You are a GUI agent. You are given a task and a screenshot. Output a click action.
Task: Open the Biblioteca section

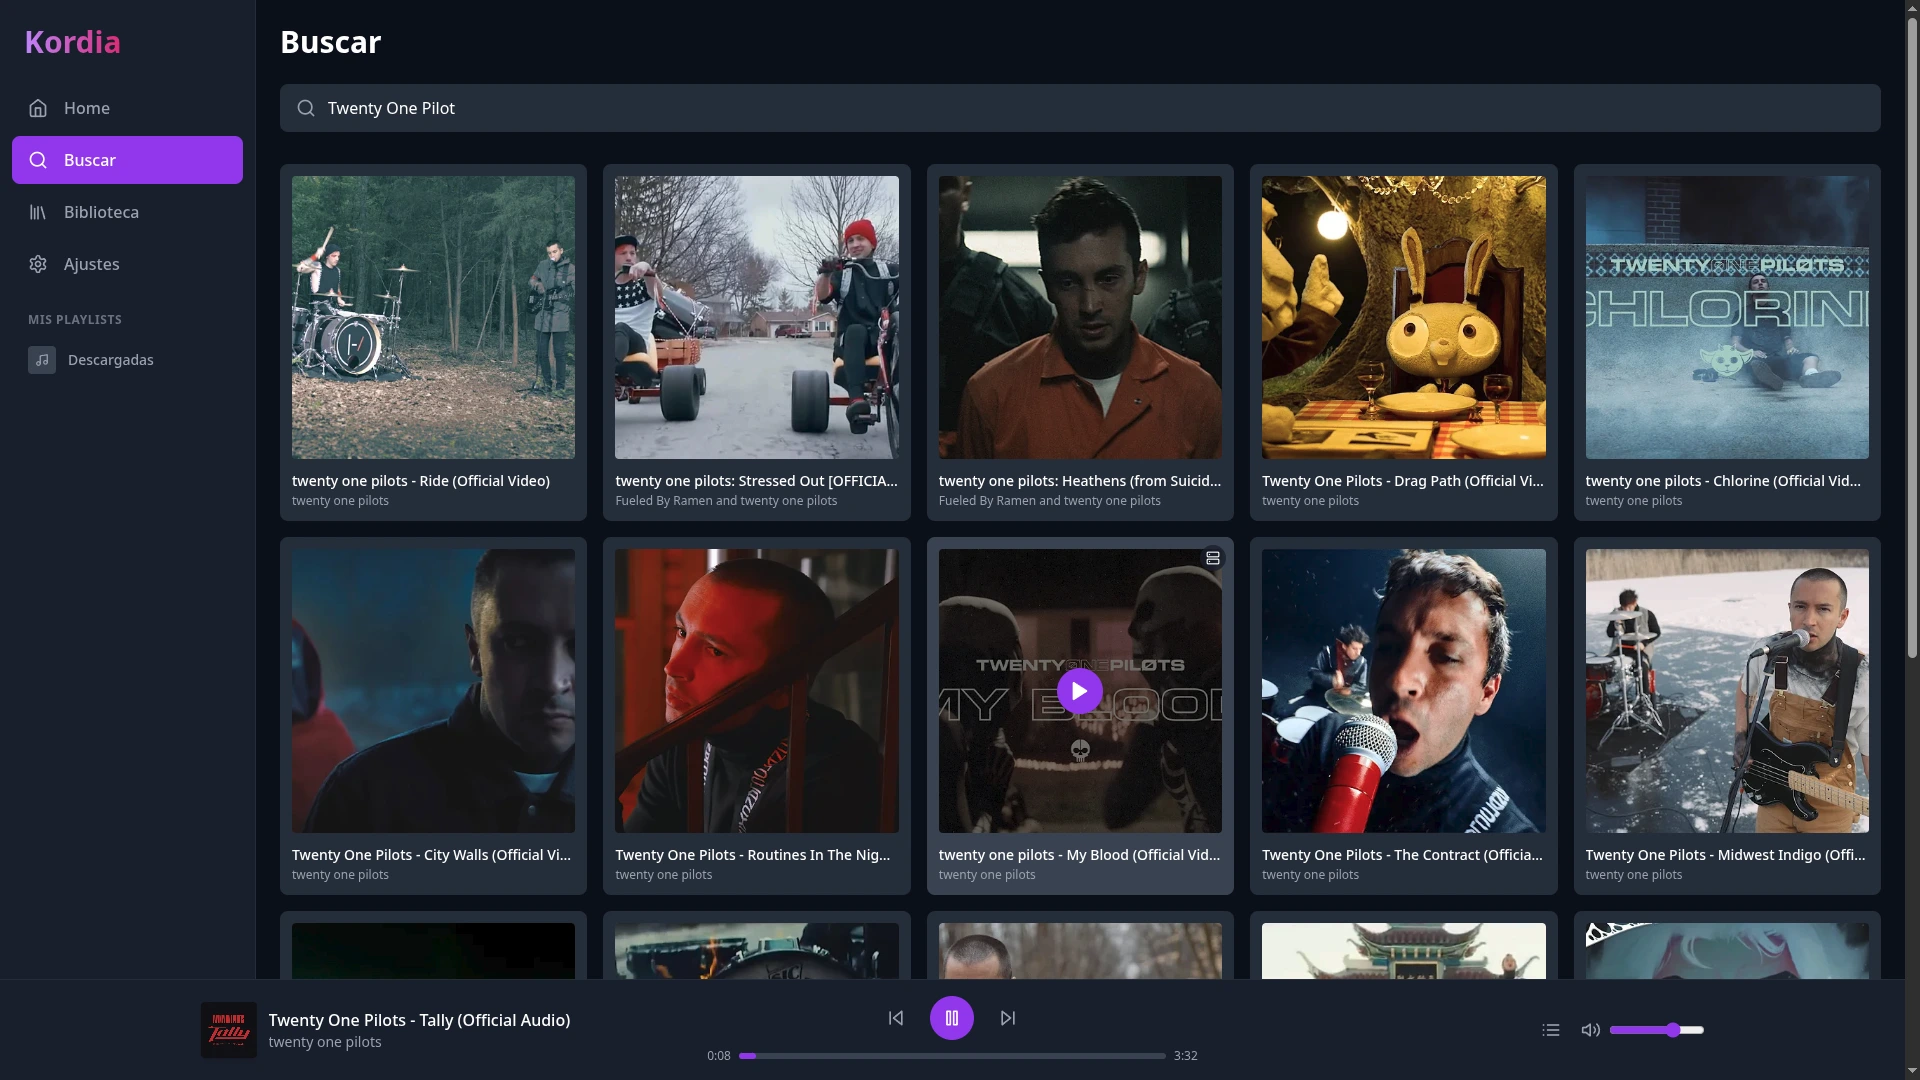[127, 212]
